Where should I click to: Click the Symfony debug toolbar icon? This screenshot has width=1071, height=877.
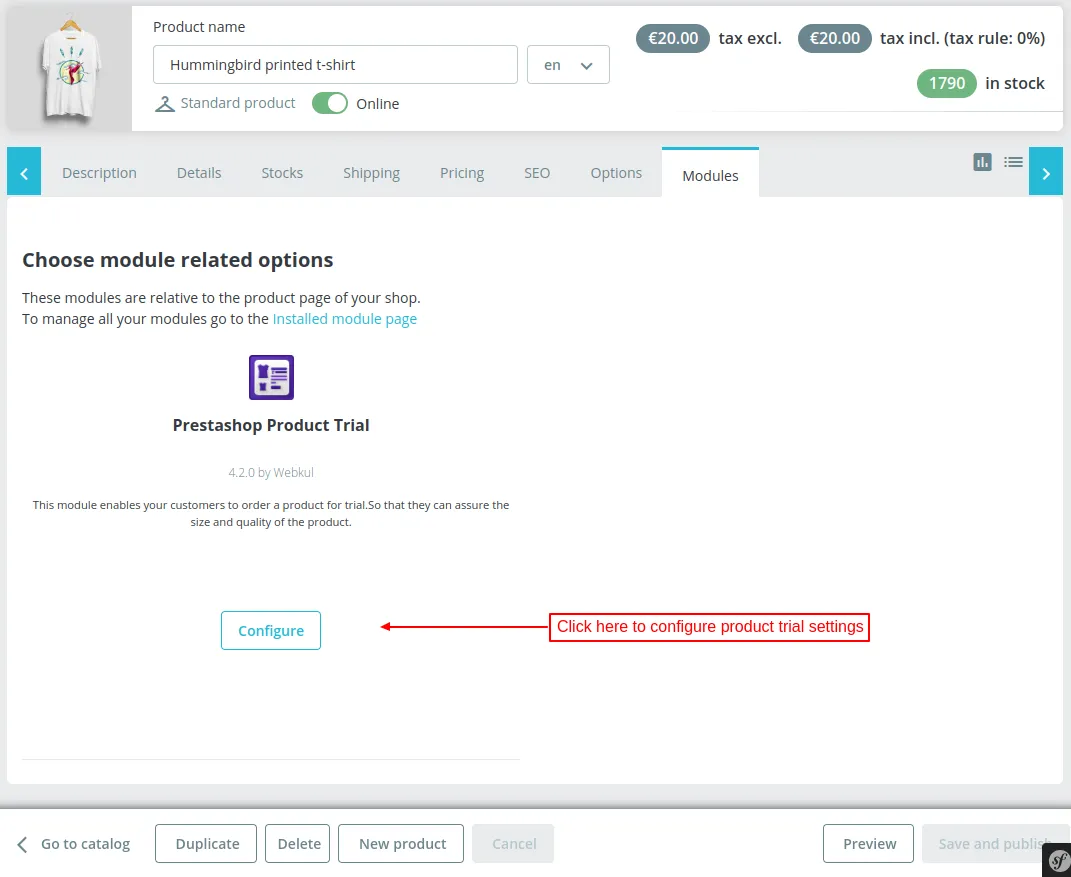point(1059,860)
